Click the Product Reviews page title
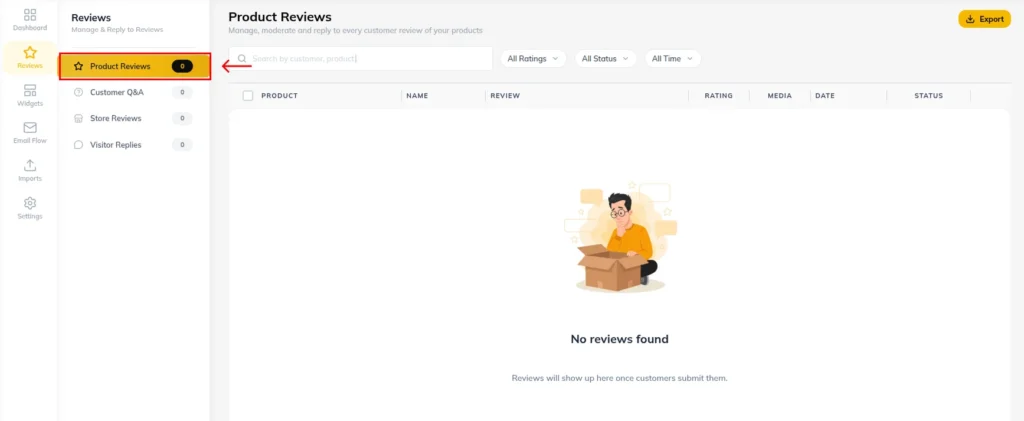This screenshot has width=1024, height=421. click(280, 17)
